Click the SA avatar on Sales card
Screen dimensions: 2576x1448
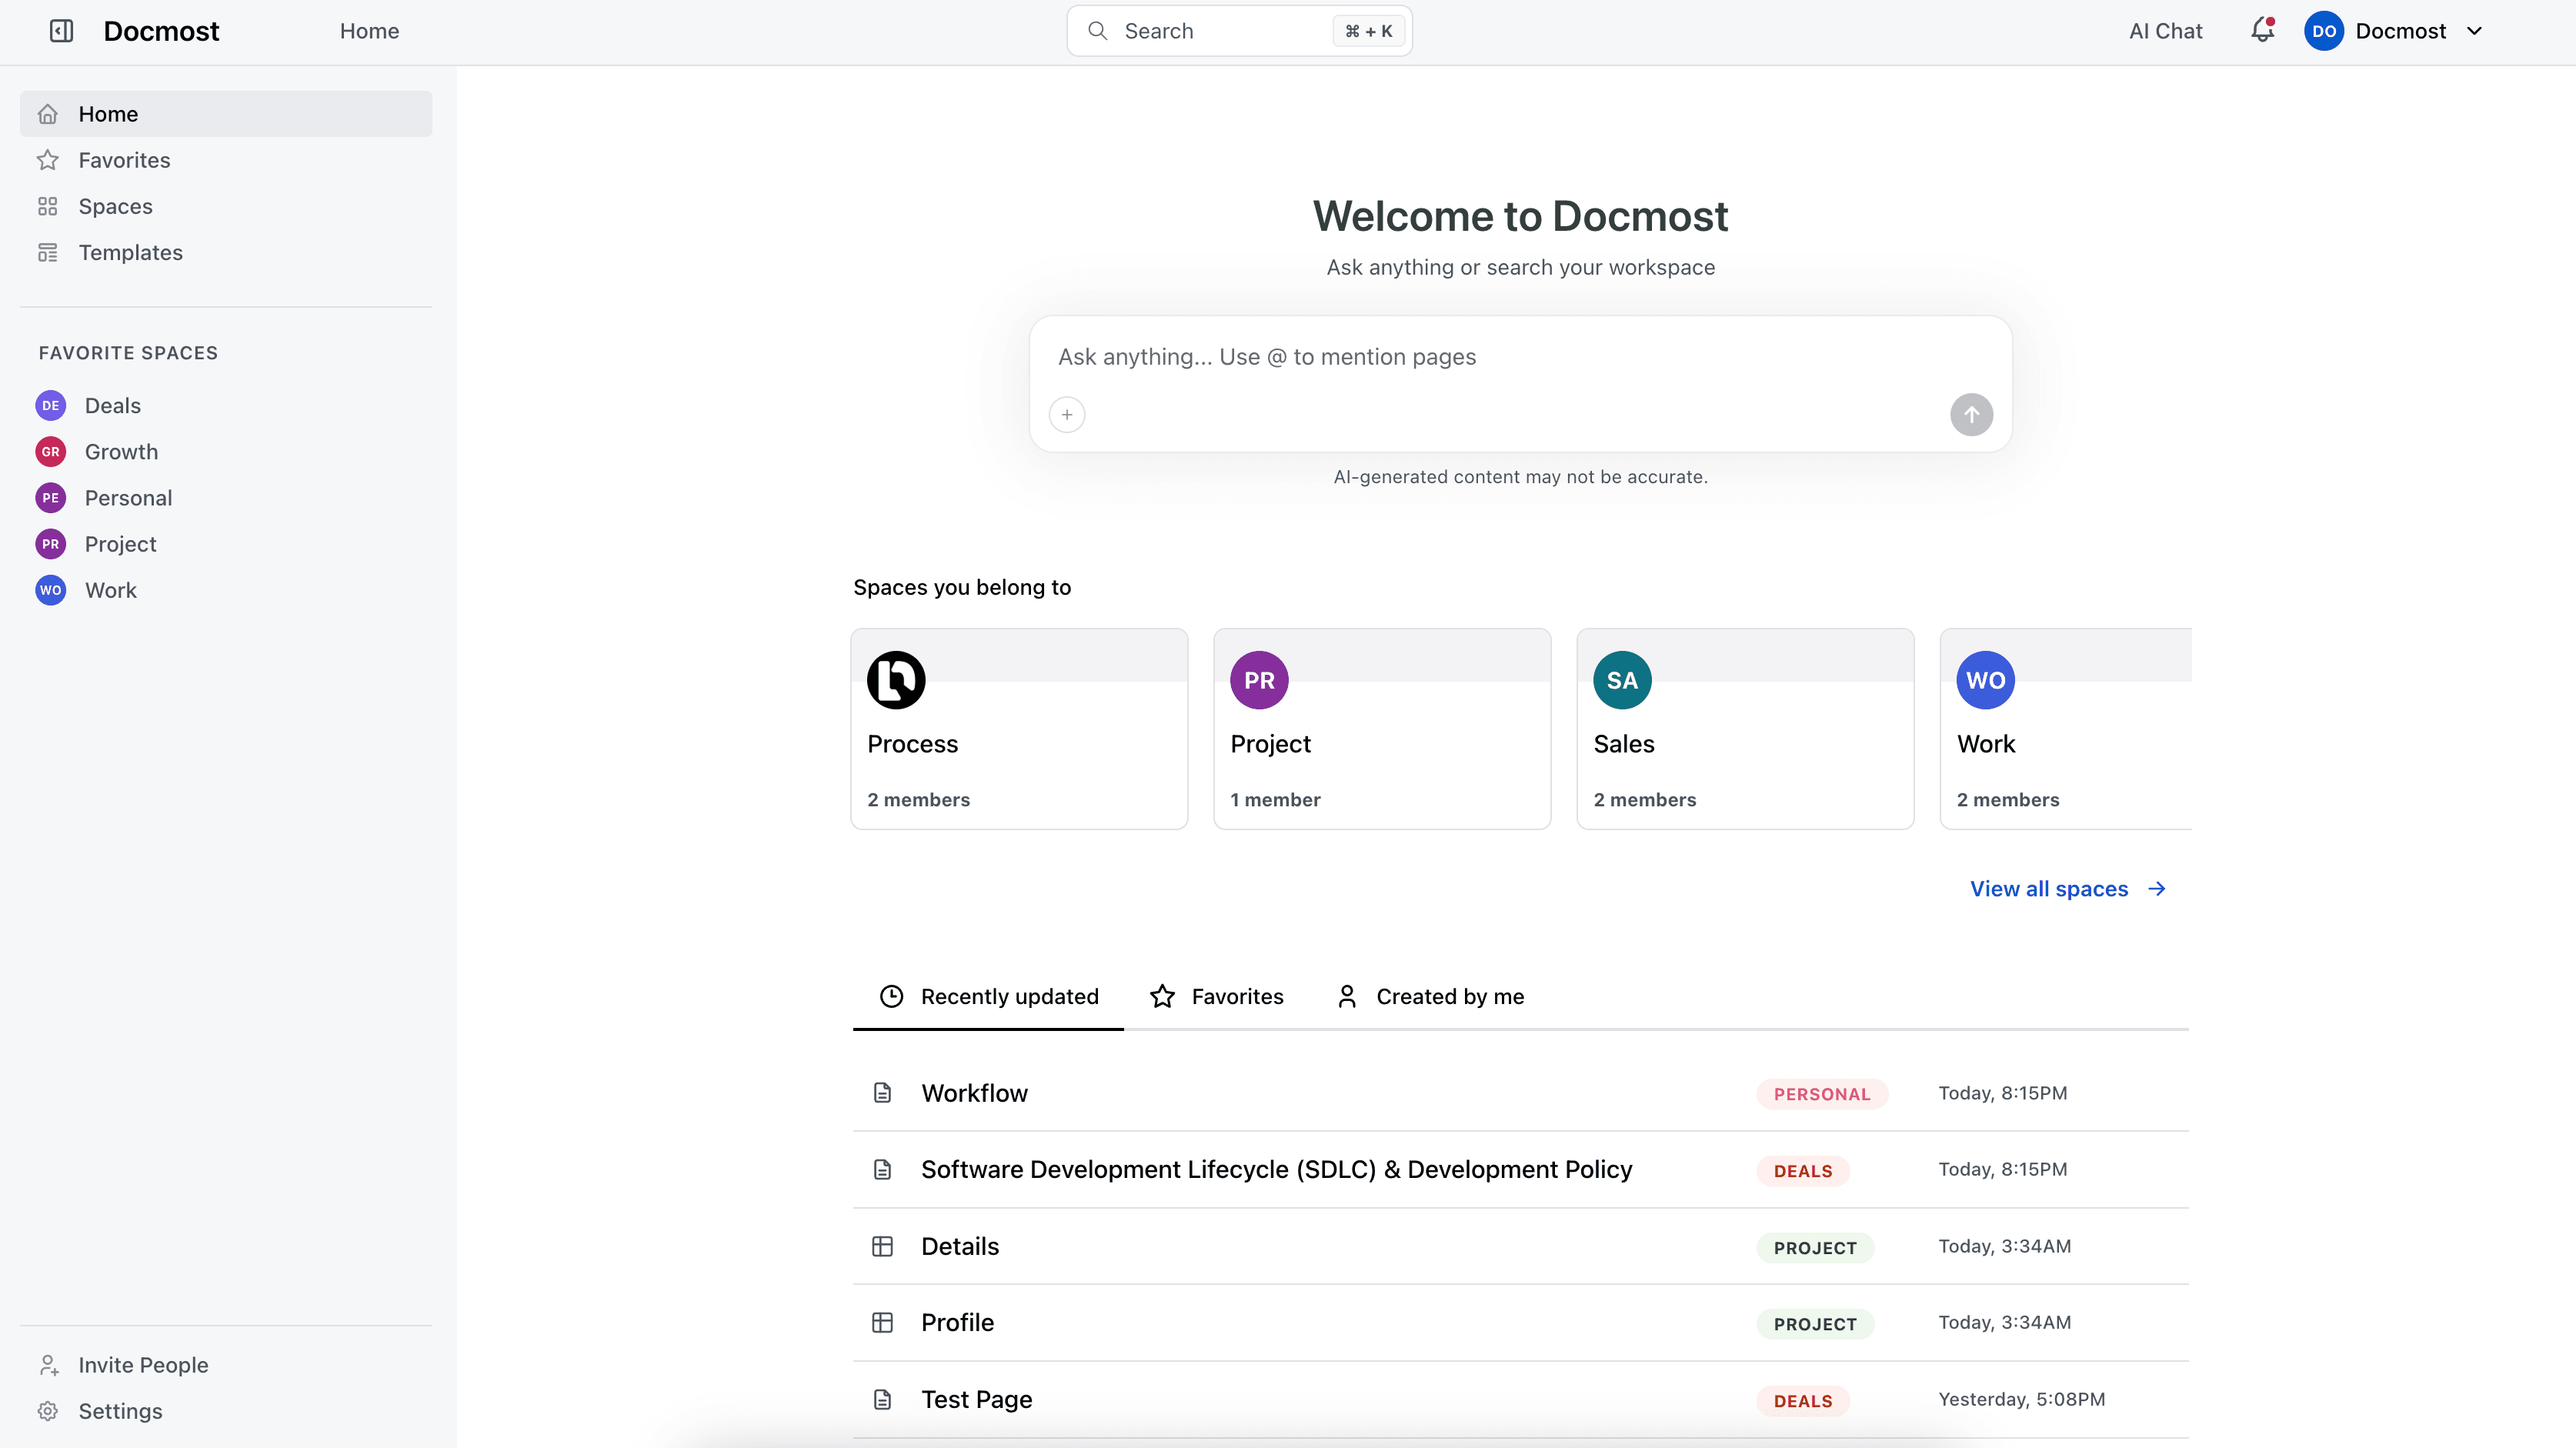[x=1622, y=680]
